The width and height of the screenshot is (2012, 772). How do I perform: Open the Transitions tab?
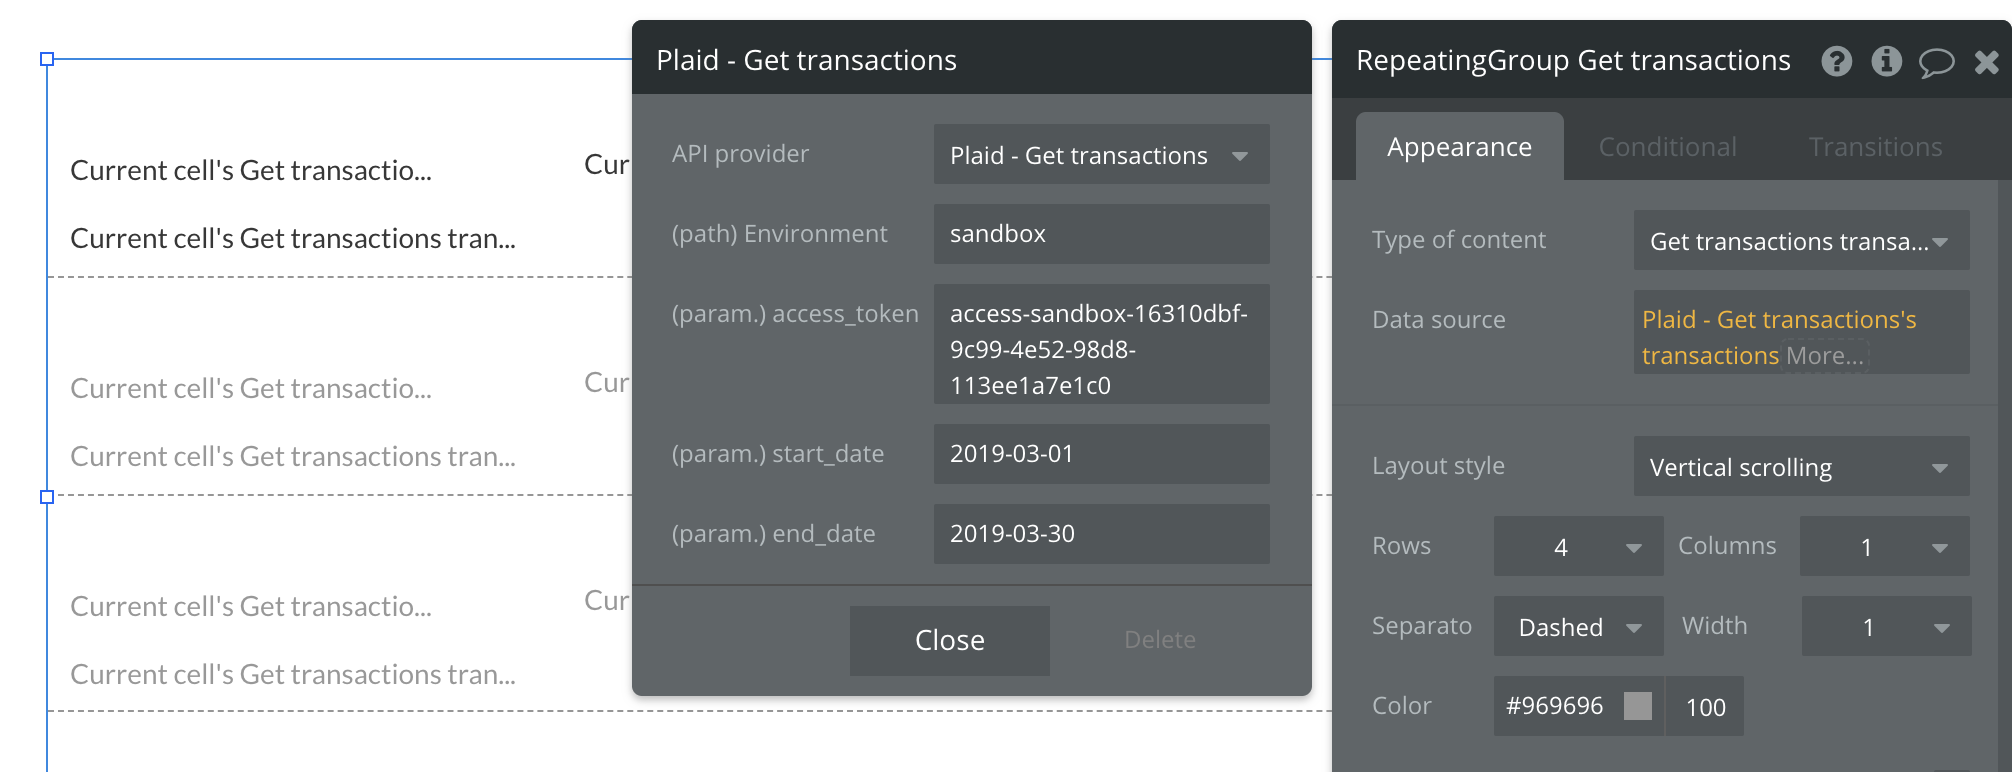[1875, 147]
